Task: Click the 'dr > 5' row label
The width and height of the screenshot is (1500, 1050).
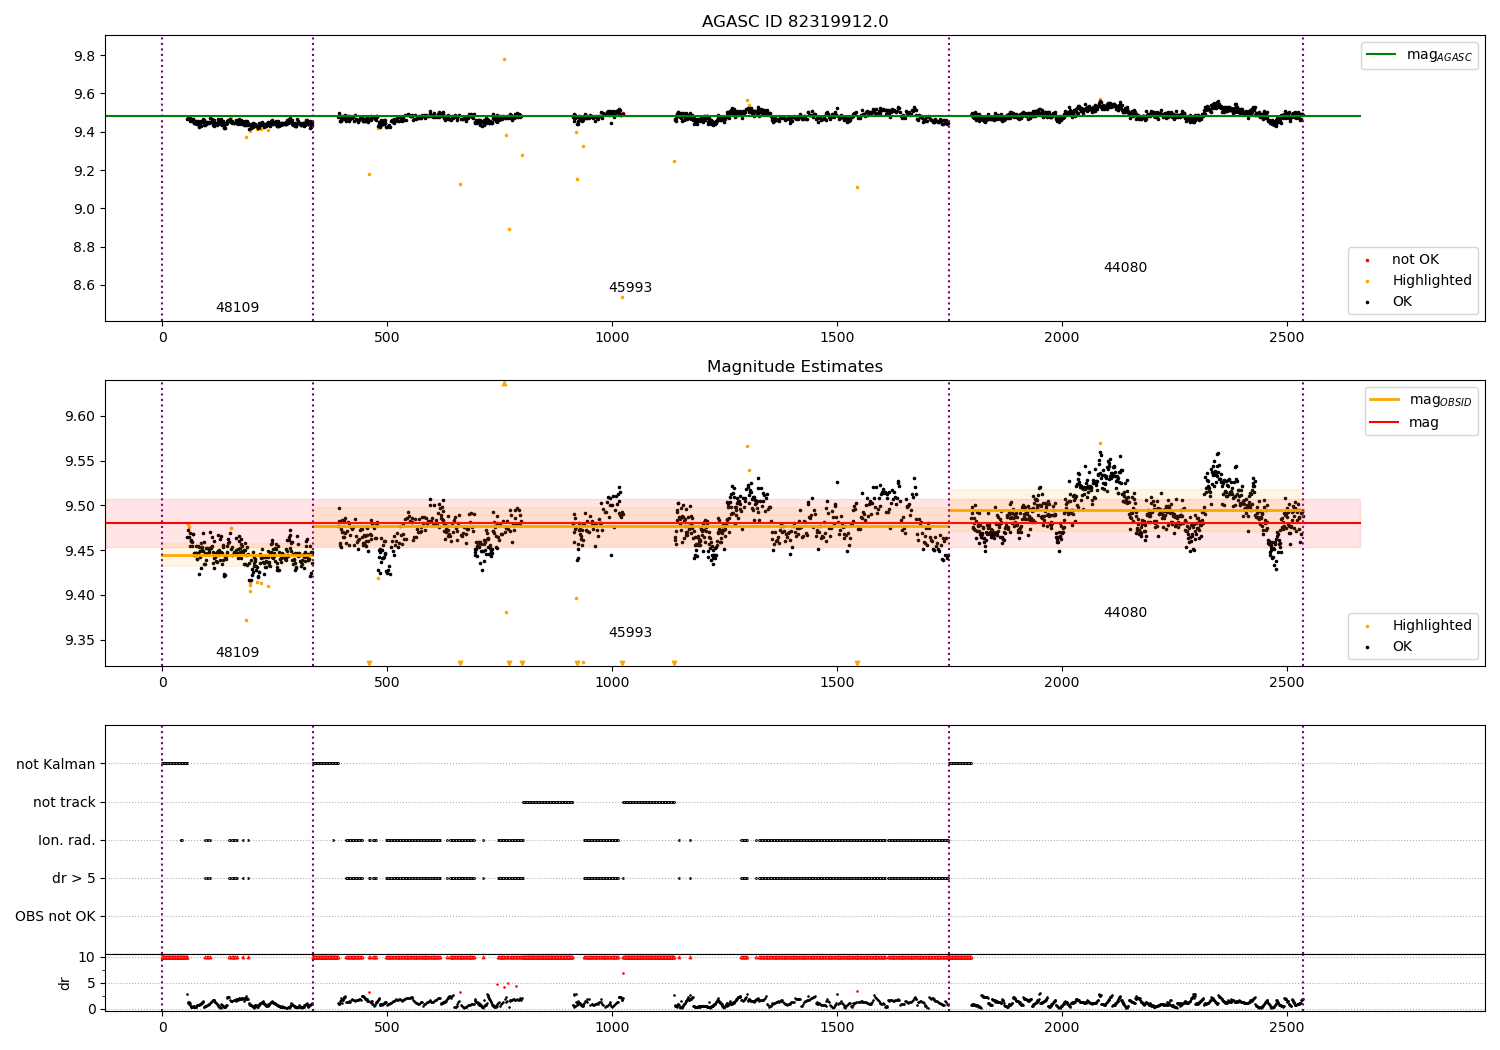Action: pyautogui.click(x=74, y=879)
